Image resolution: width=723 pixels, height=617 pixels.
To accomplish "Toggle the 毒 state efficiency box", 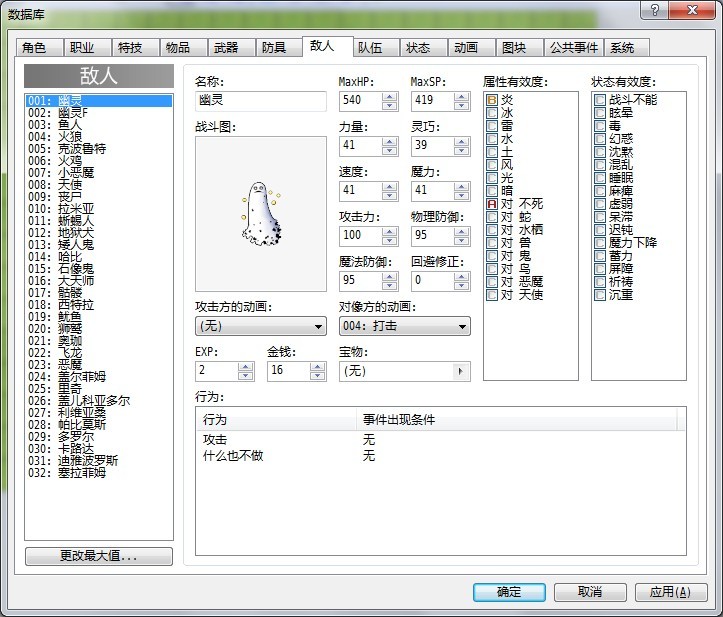I will click(600, 125).
